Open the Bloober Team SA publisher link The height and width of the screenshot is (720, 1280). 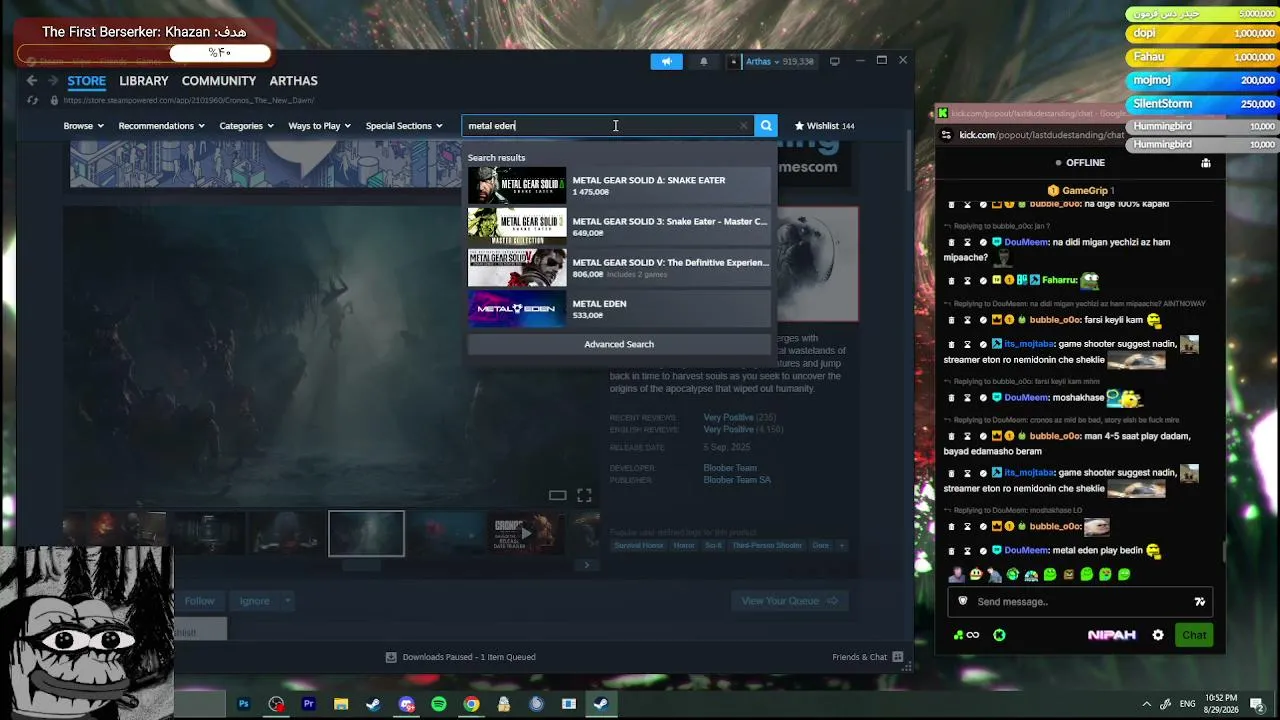737,480
